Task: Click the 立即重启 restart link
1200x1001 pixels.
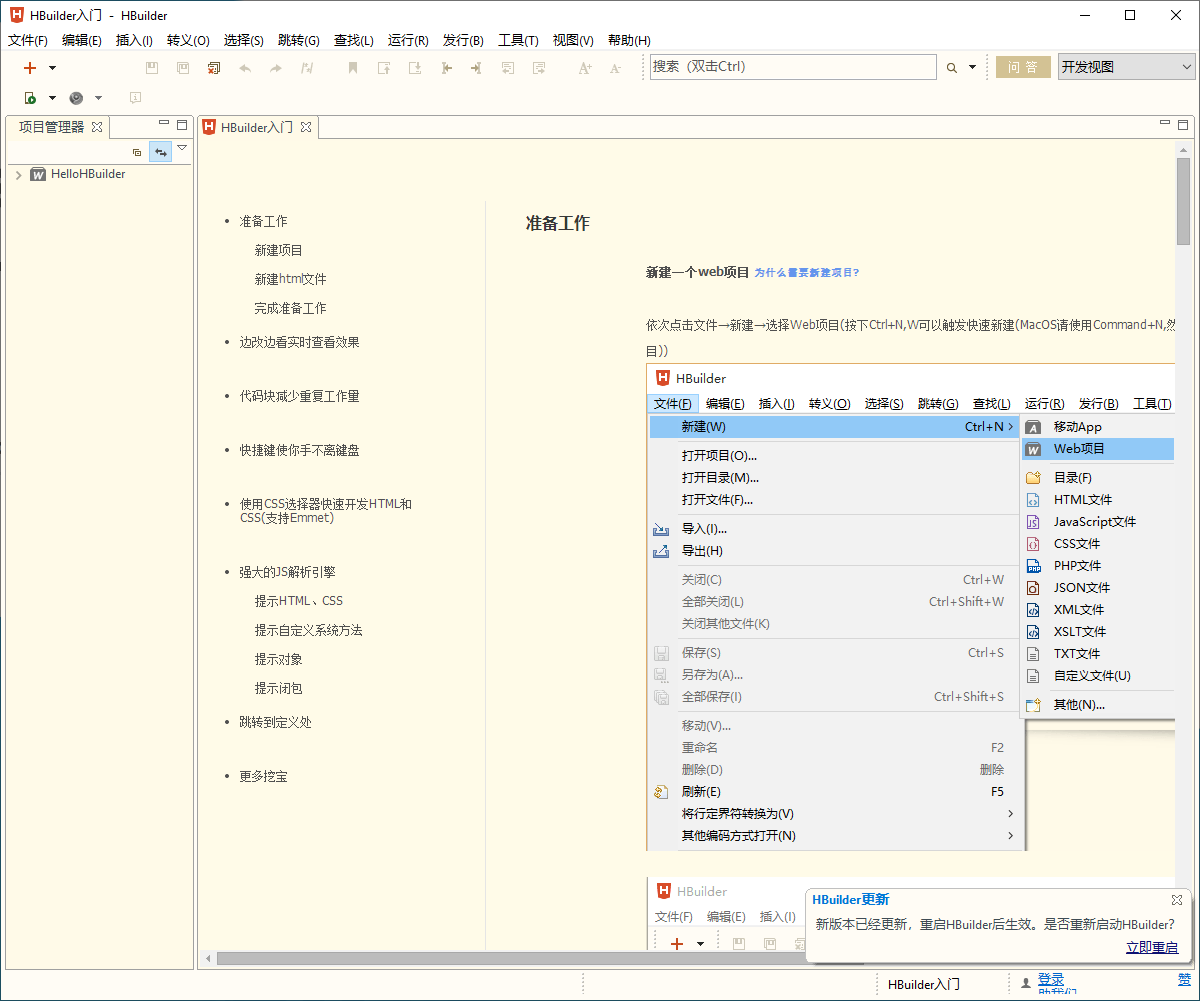Action: 1151,947
